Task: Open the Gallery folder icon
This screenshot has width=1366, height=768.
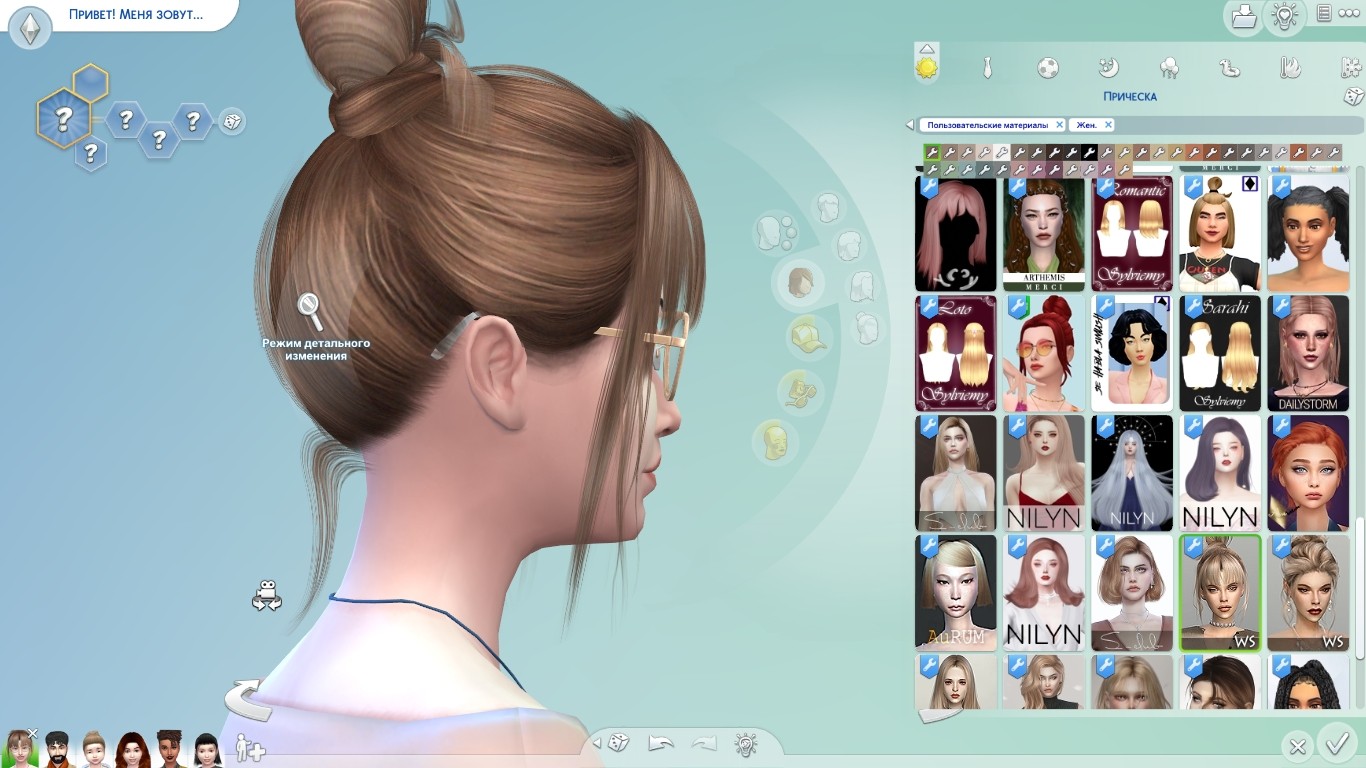Action: click(1243, 16)
